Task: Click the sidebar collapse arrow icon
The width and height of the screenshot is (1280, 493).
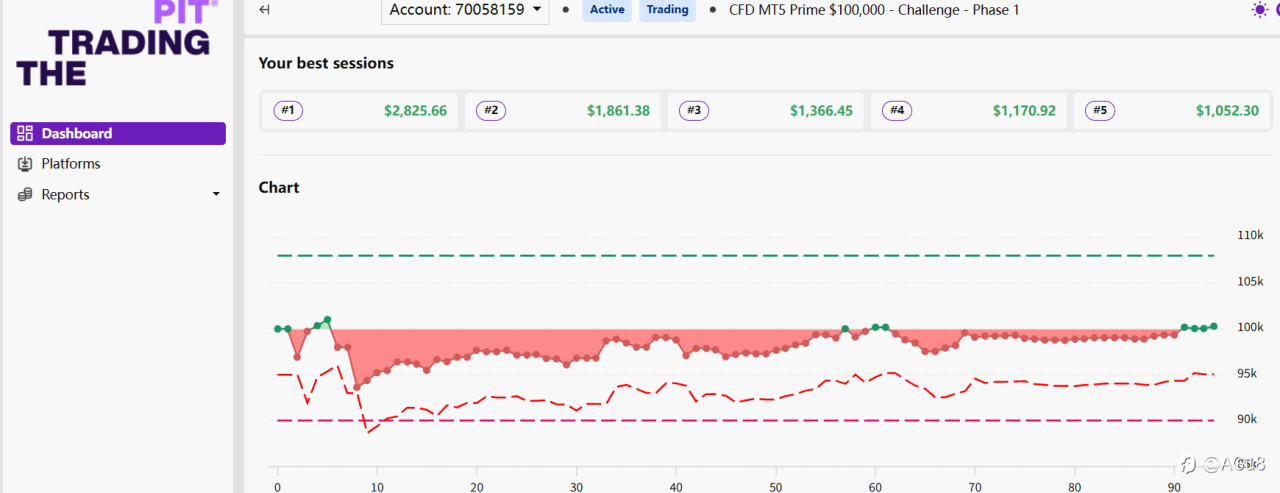Action: tap(264, 10)
